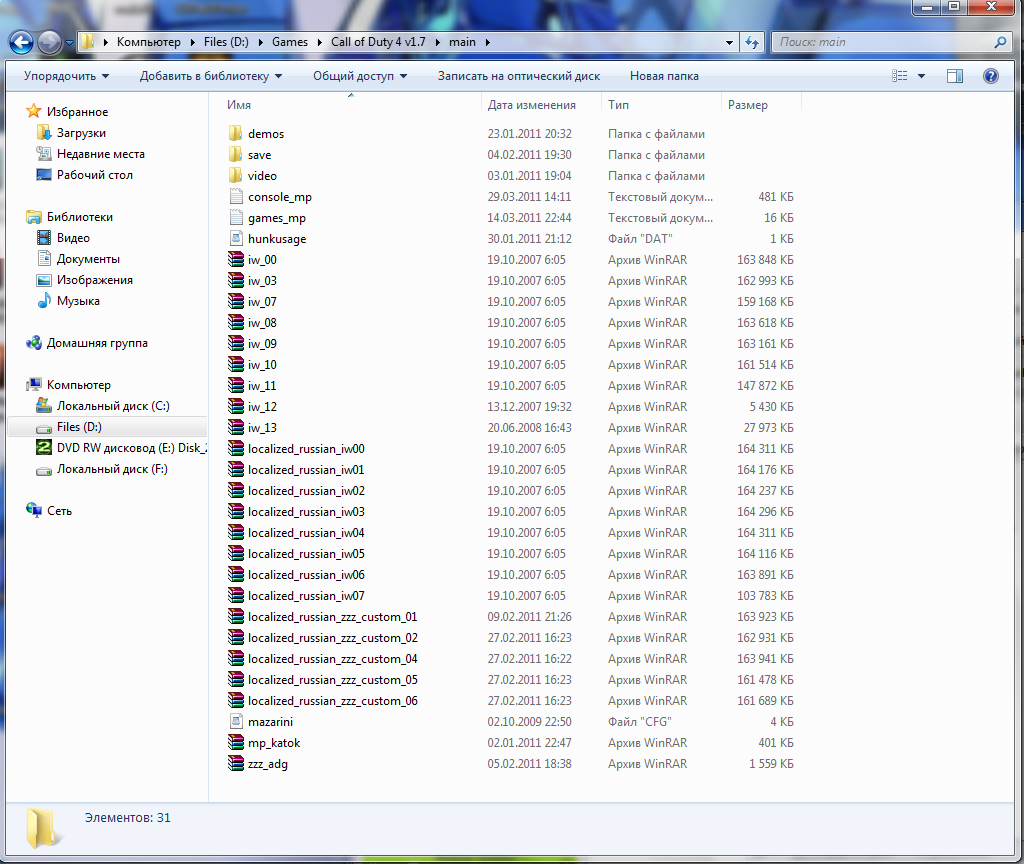
Task: Sort by 'Размер' column header
Action: pos(748,104)
